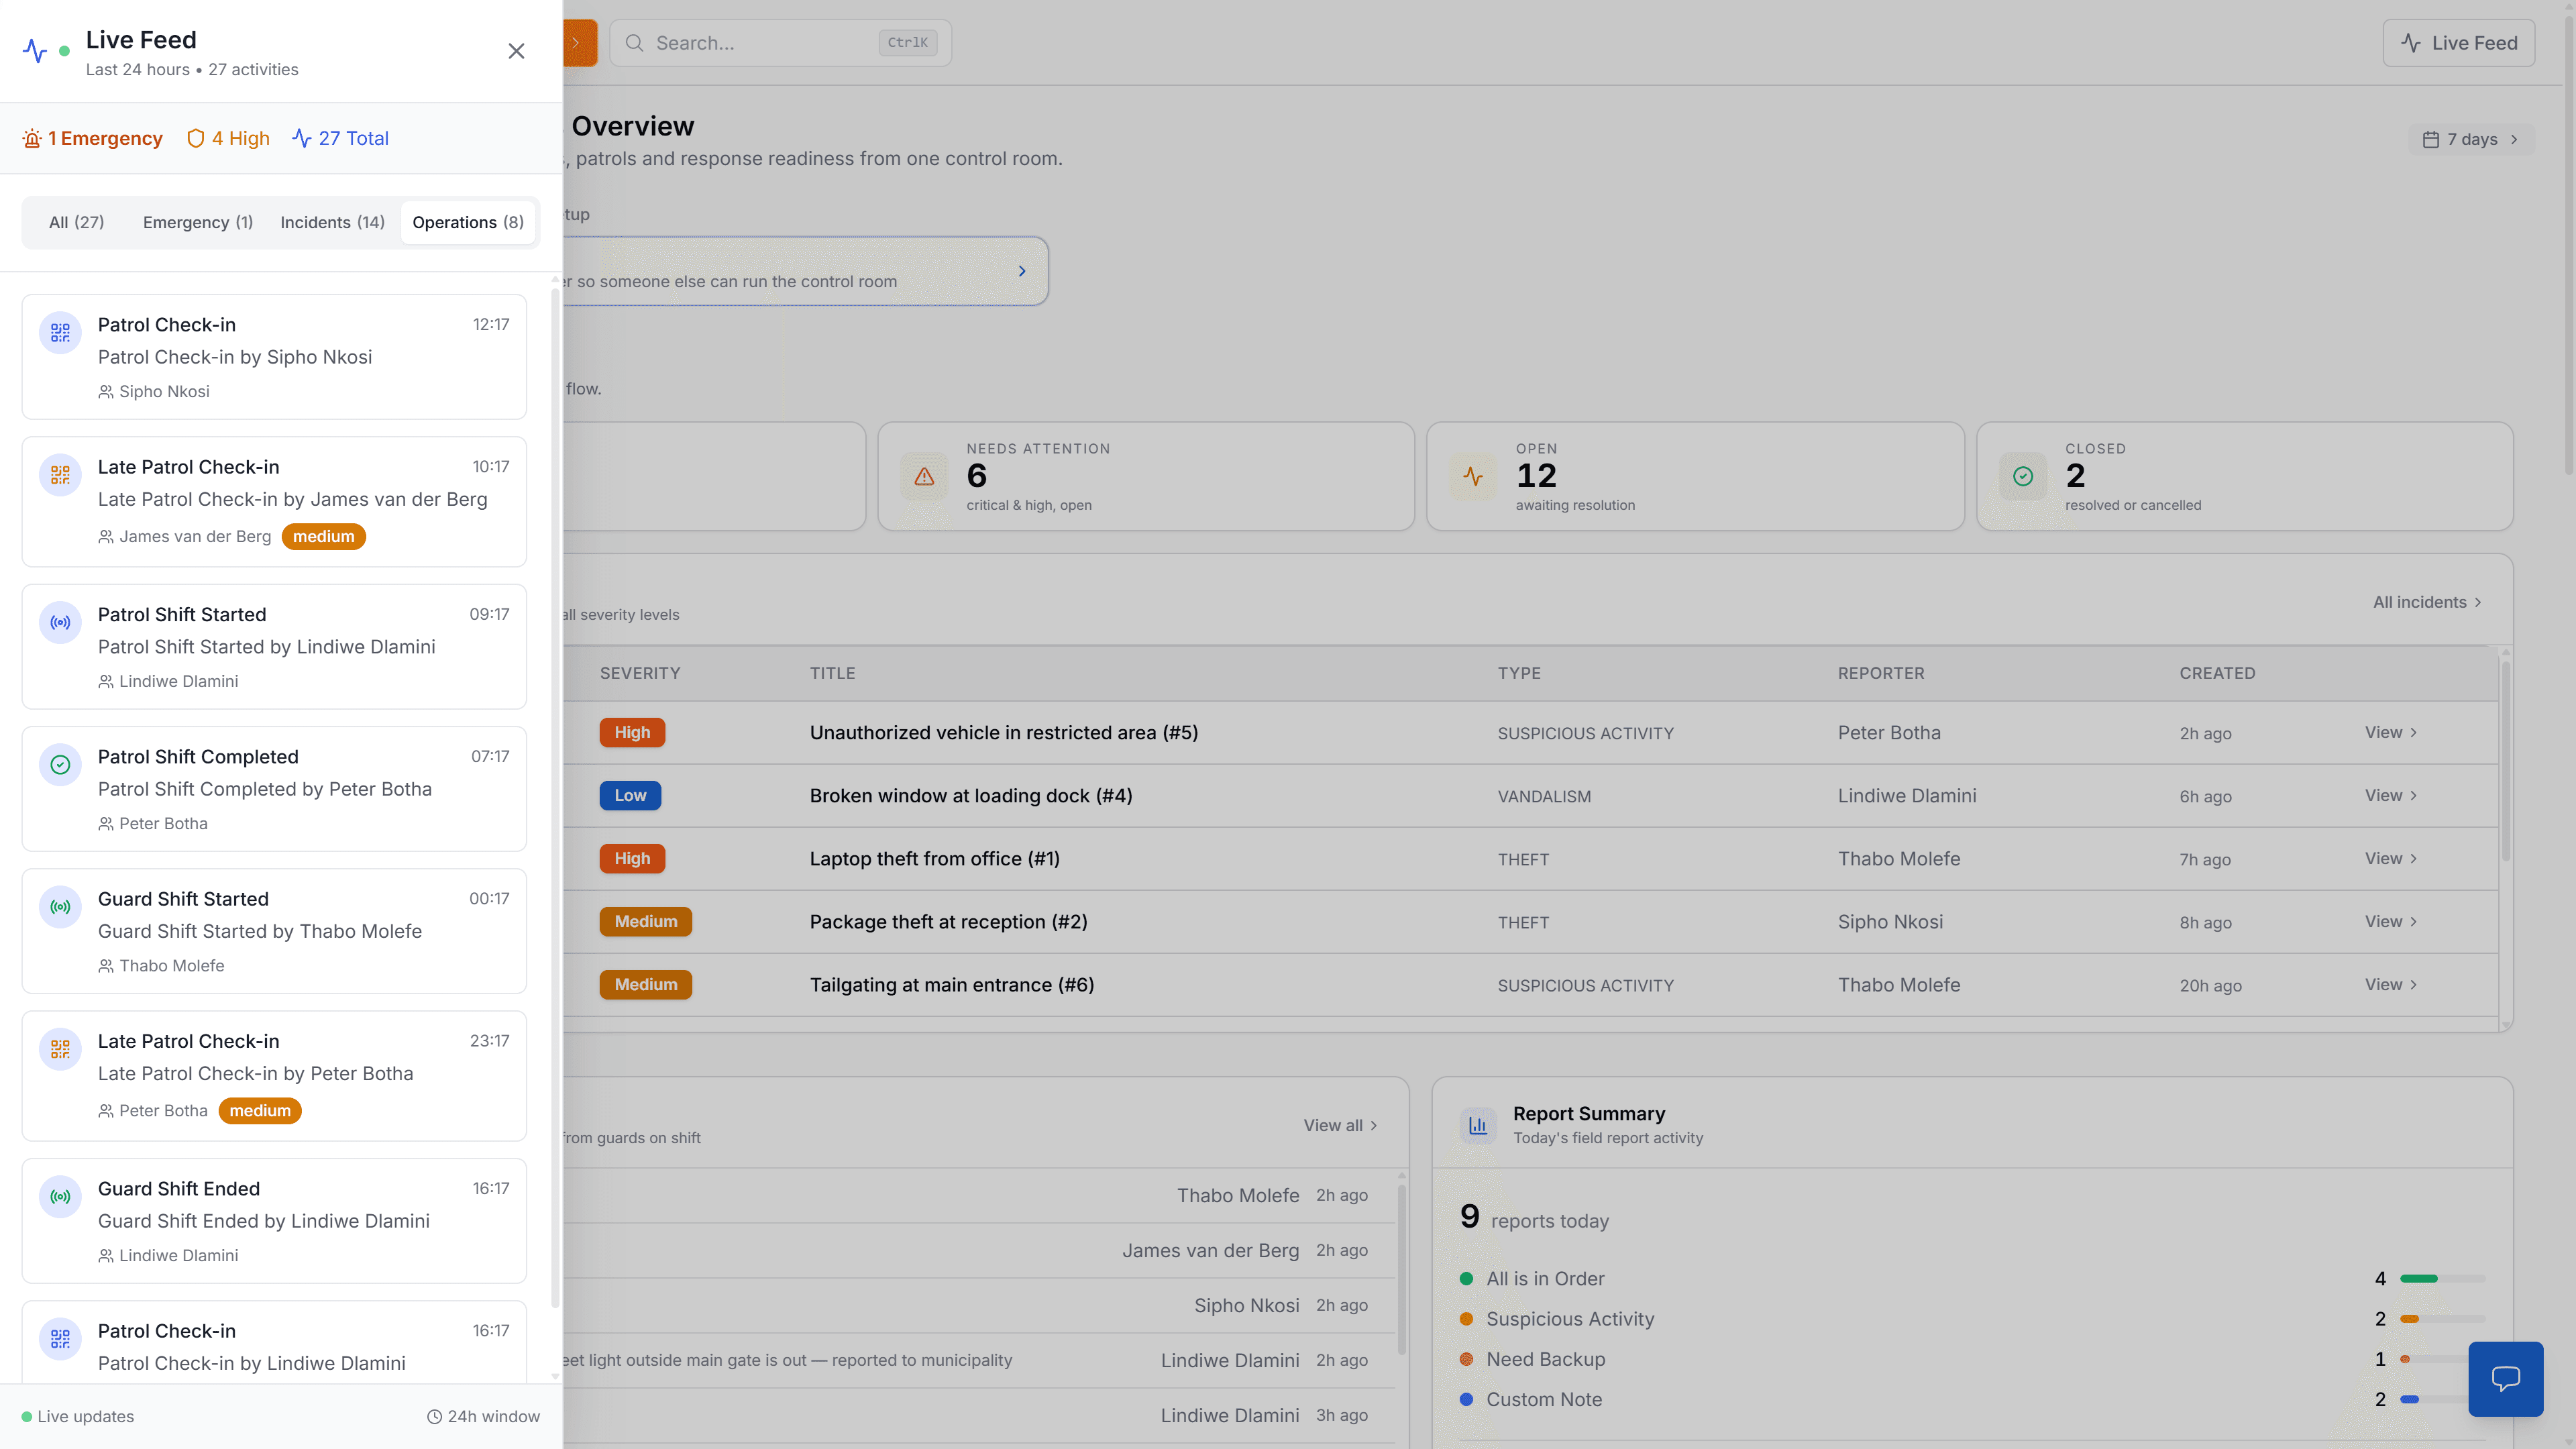Click the 24h window clock icon
The width and height of the screenshot is (2576, 1449).
tap(434, 1417)
